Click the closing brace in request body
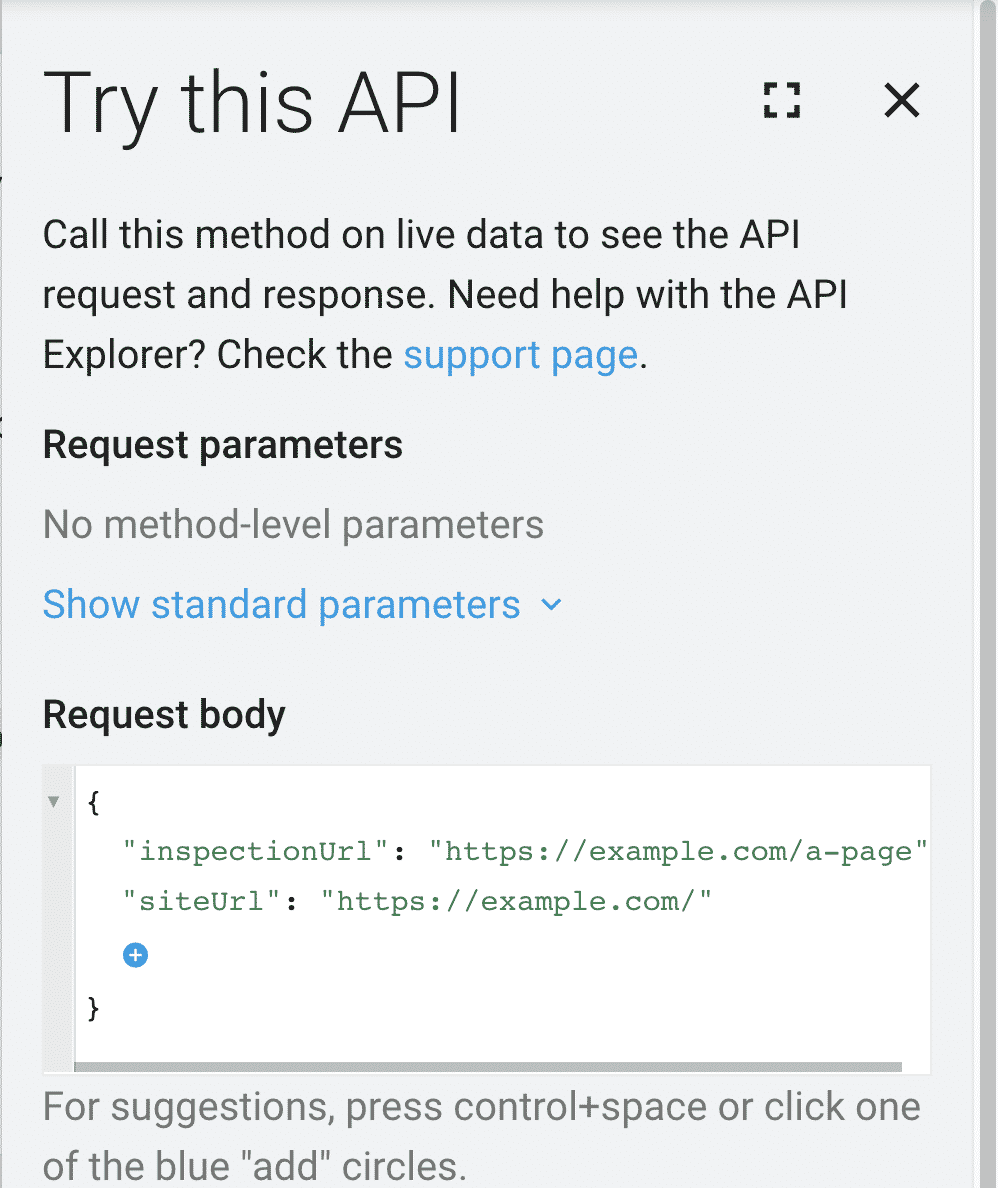The image size is (998, 1188). pos(94,1008)
